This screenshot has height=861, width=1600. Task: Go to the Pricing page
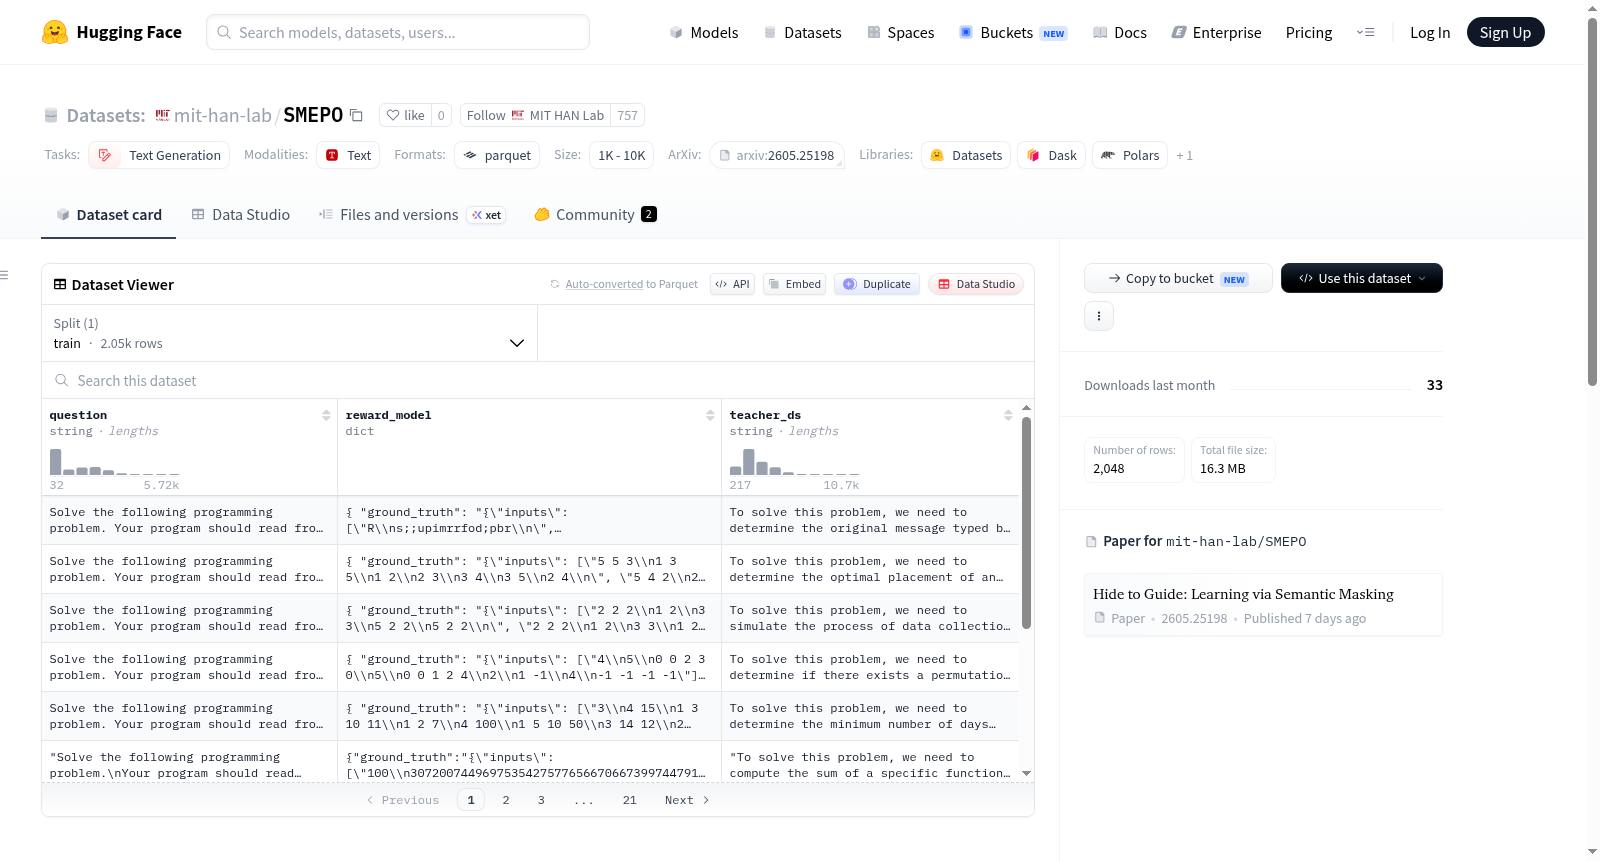1308,32
